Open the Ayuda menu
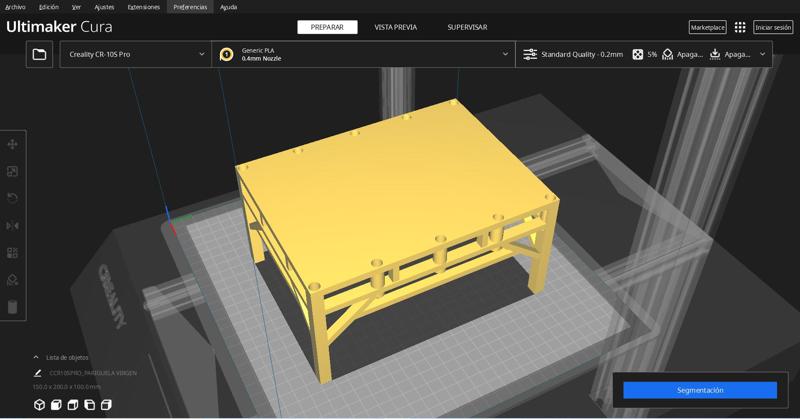Image resolution: width=800 pixels, height=419 pixels. click(x=229, y=7)
